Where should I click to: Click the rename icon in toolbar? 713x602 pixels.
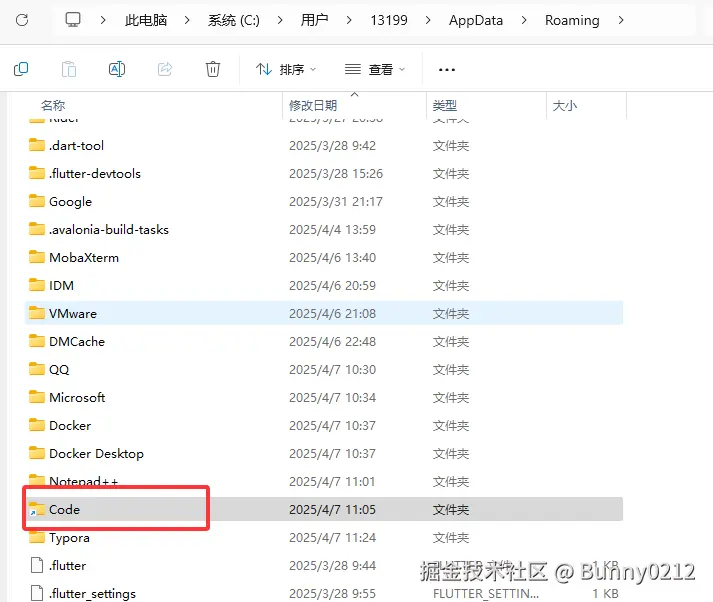click(x=117, y=69)
